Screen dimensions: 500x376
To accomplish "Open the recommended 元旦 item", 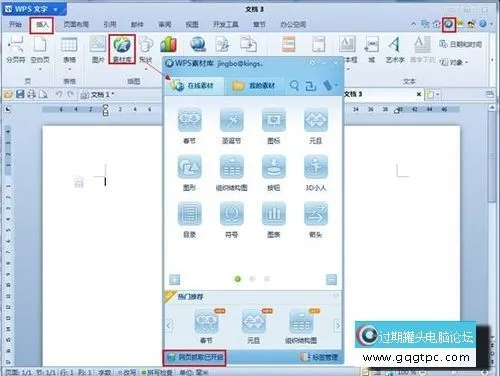I will pos(253,326).
